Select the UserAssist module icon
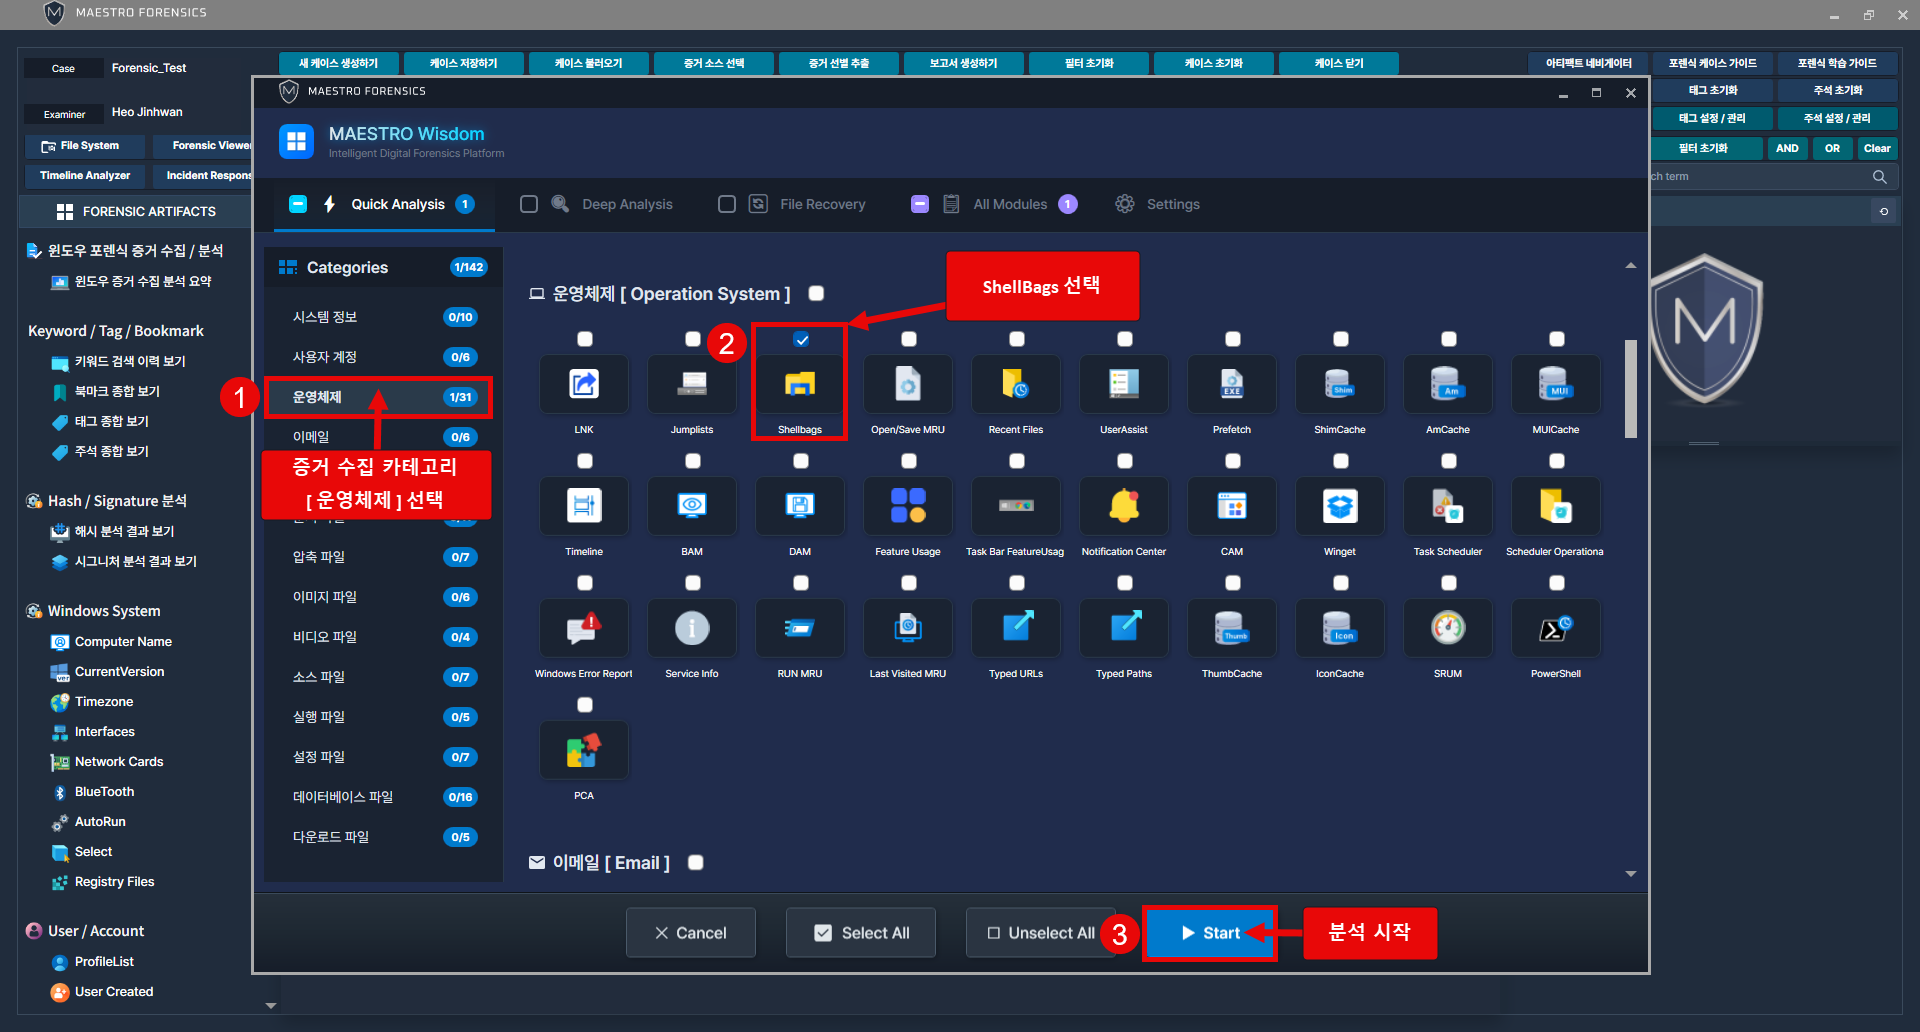The height and width of the screenshot is (1032, 1920). (1124, 384)
